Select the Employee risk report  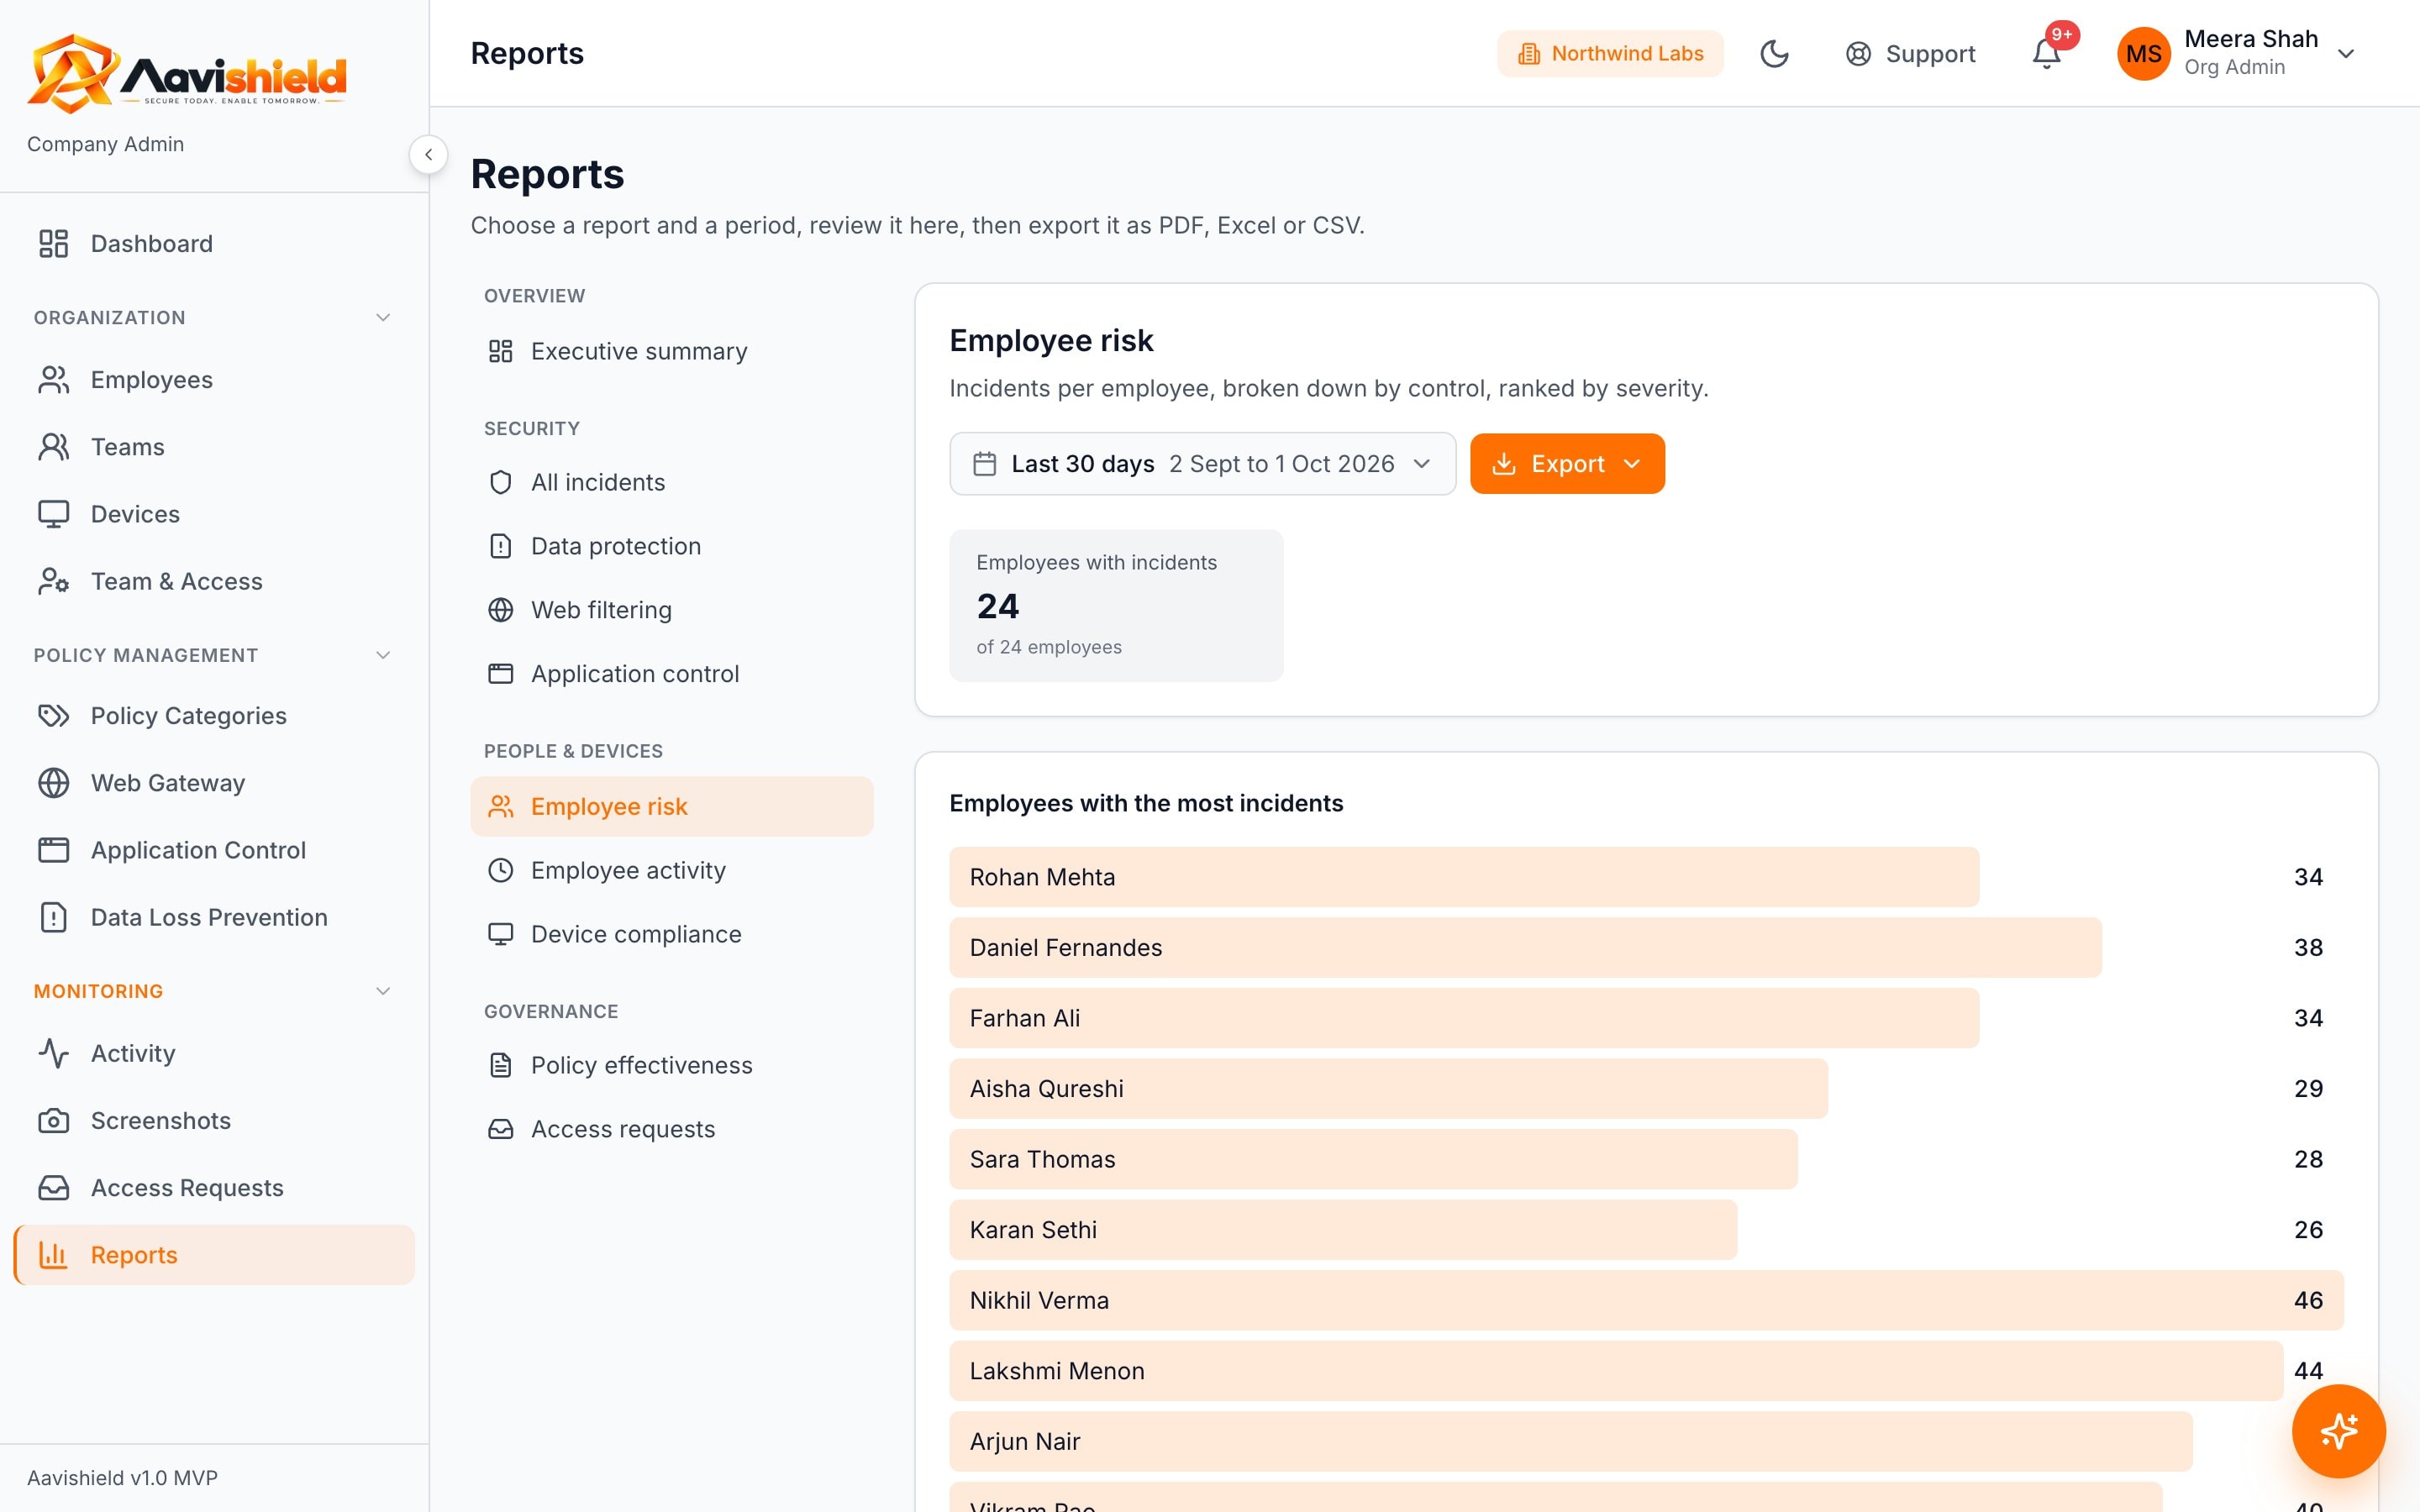click(x=671, y=806)
